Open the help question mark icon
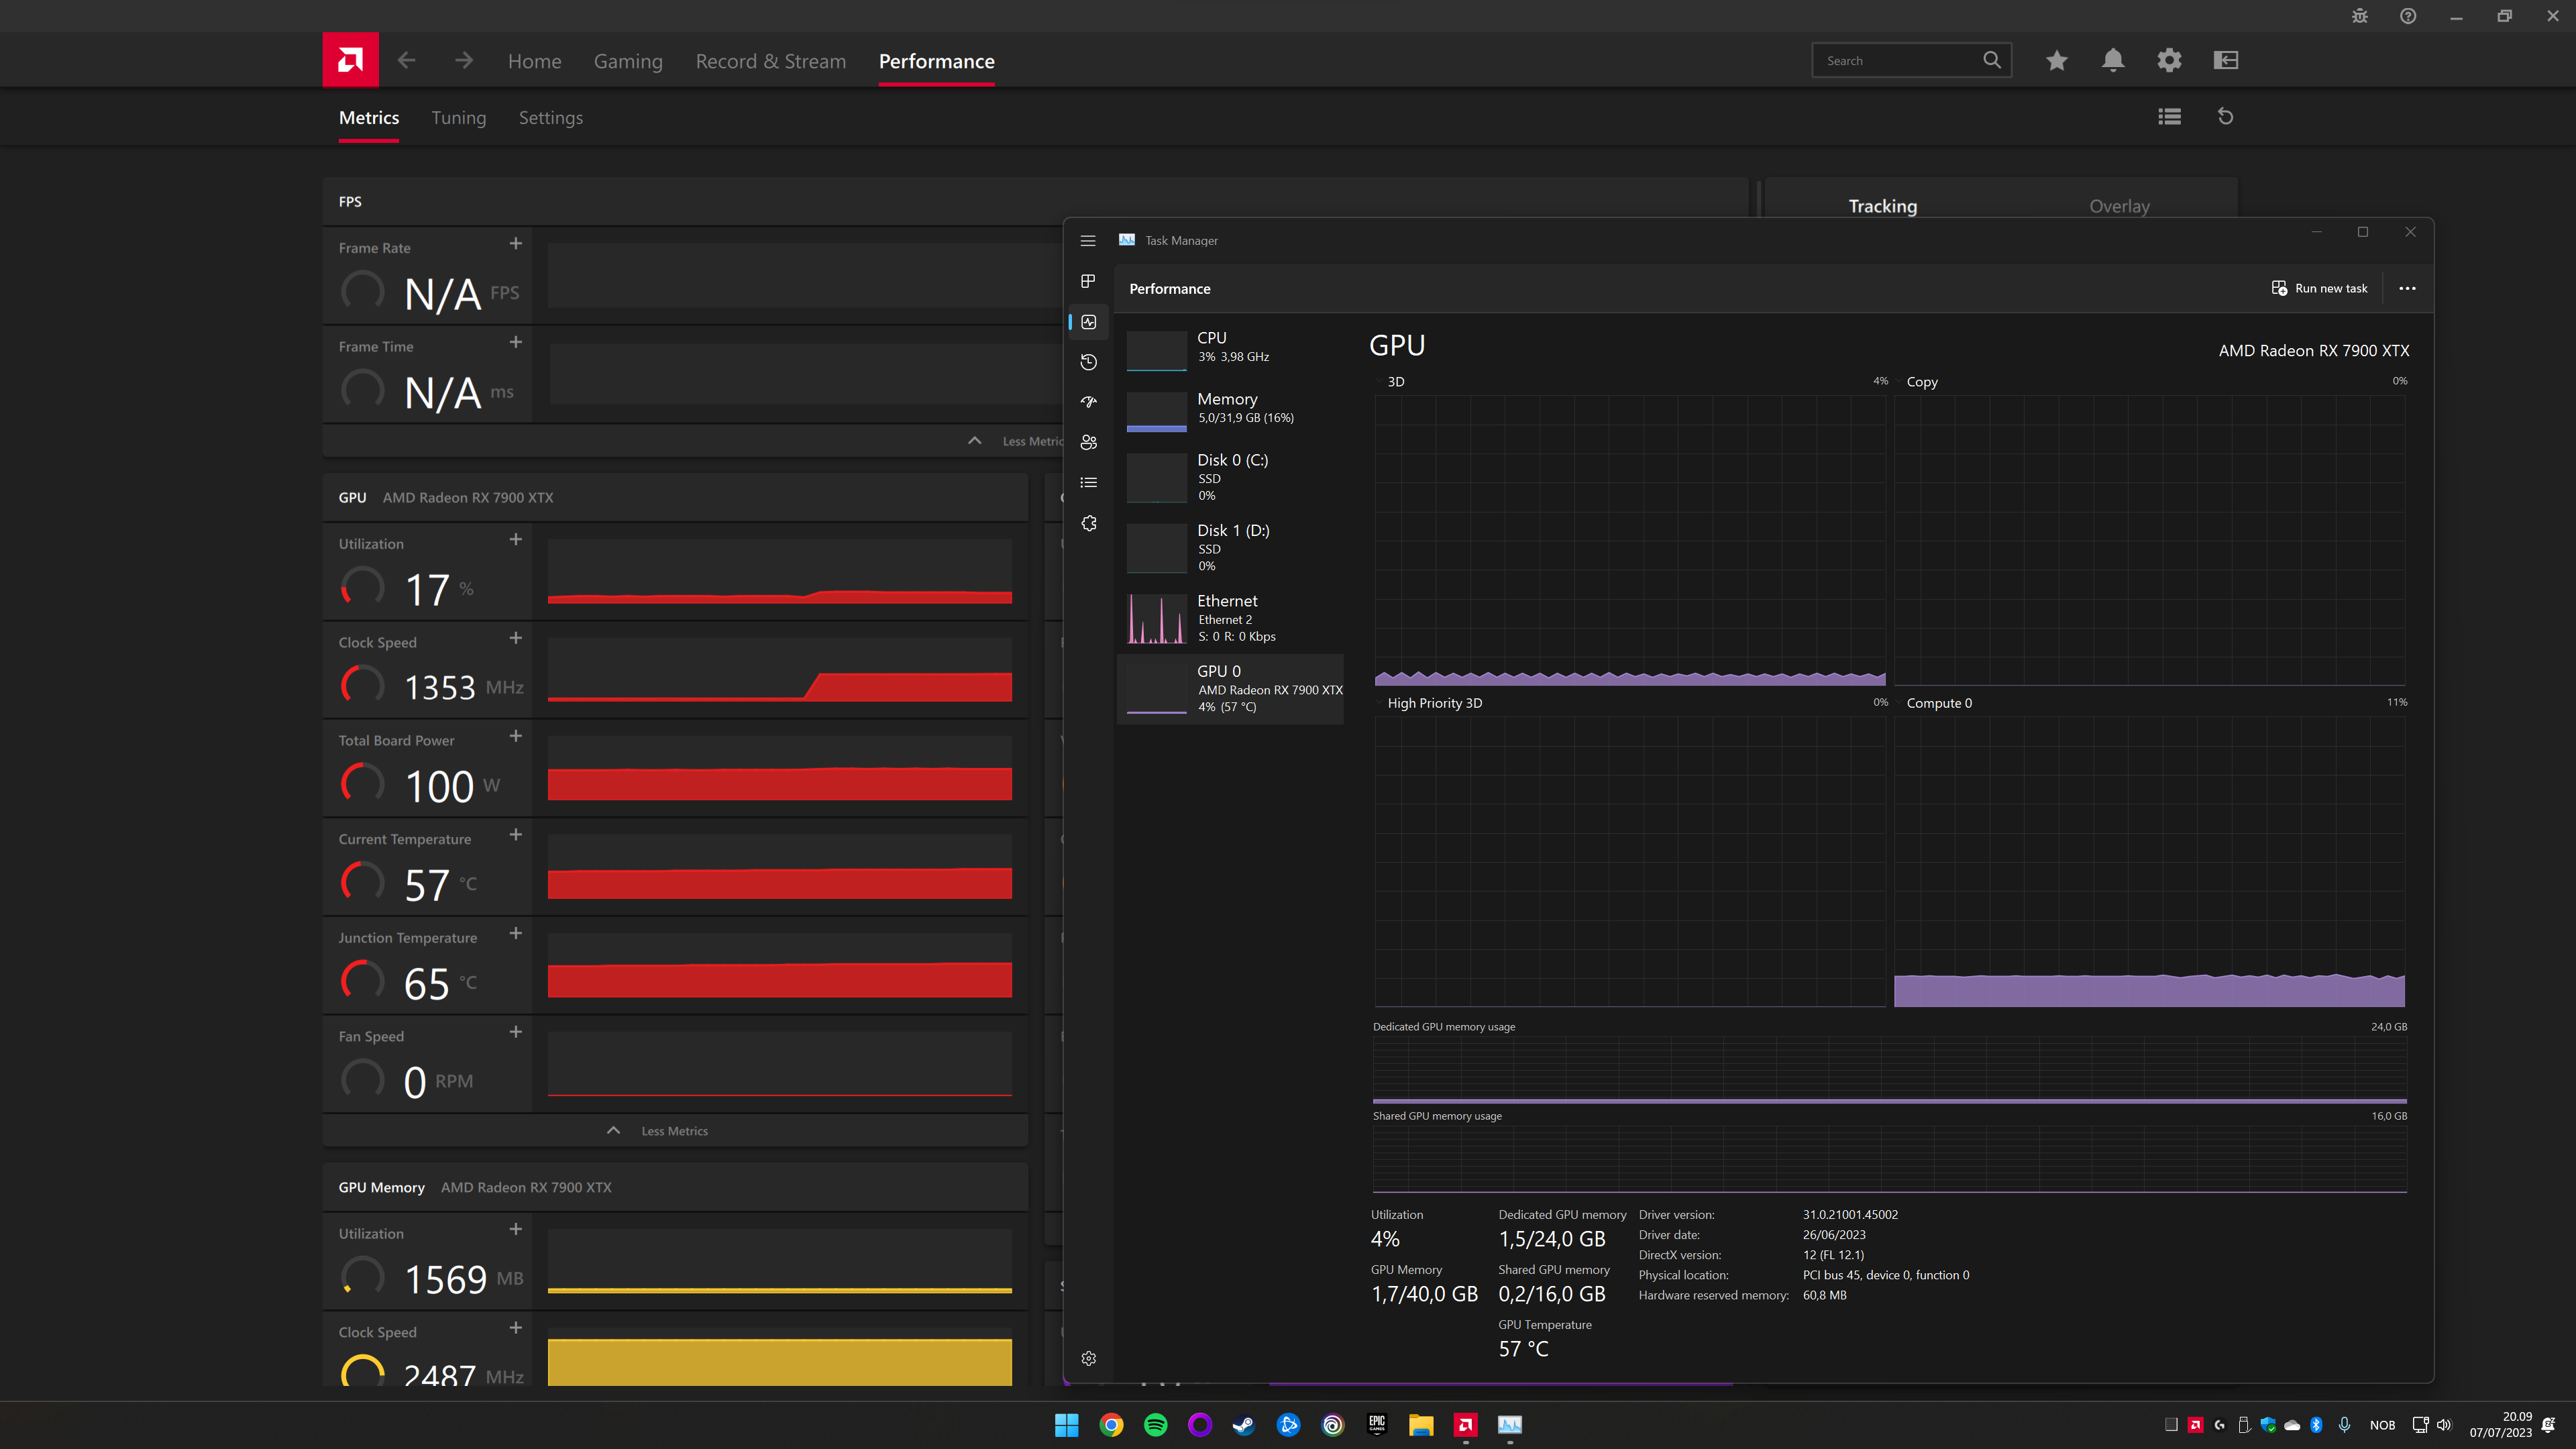Screen dimensions: 2576x1449 [2408, 16]
